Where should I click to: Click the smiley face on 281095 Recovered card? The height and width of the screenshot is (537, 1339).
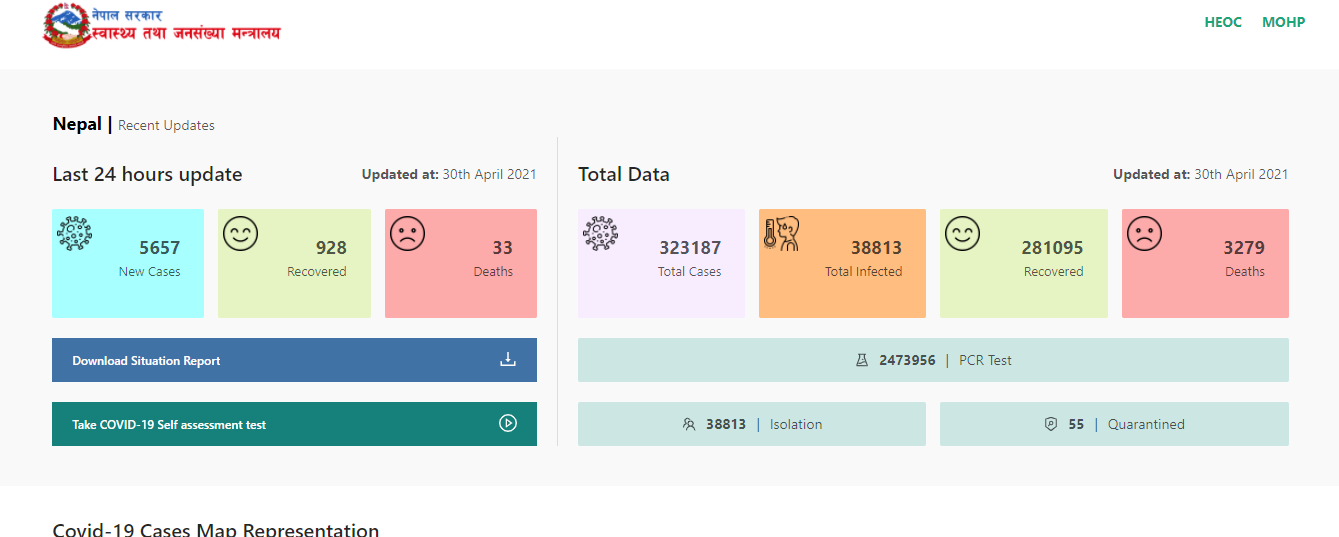962,234
